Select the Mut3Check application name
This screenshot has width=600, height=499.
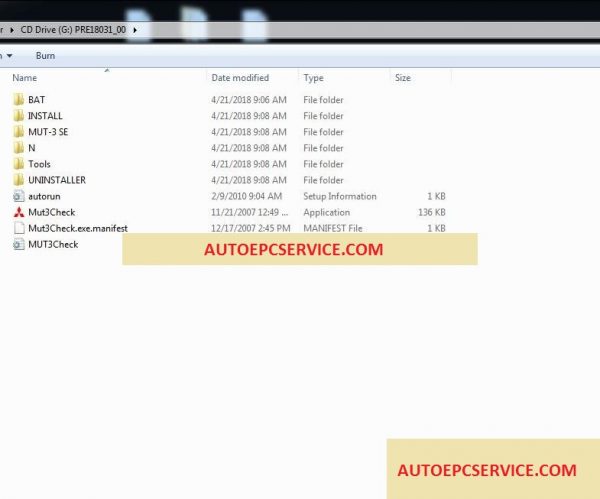click(x=52, y=212)
